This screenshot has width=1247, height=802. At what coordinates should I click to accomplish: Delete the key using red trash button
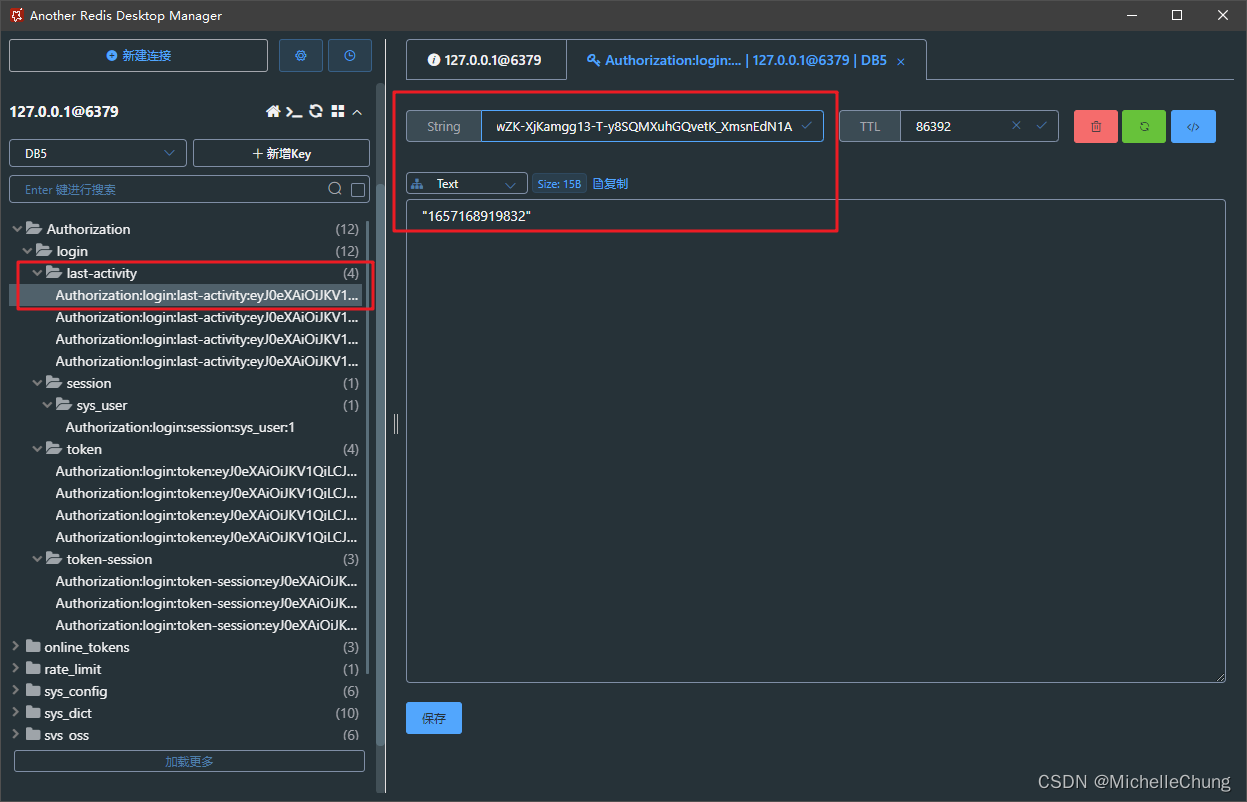(1095, 125)
